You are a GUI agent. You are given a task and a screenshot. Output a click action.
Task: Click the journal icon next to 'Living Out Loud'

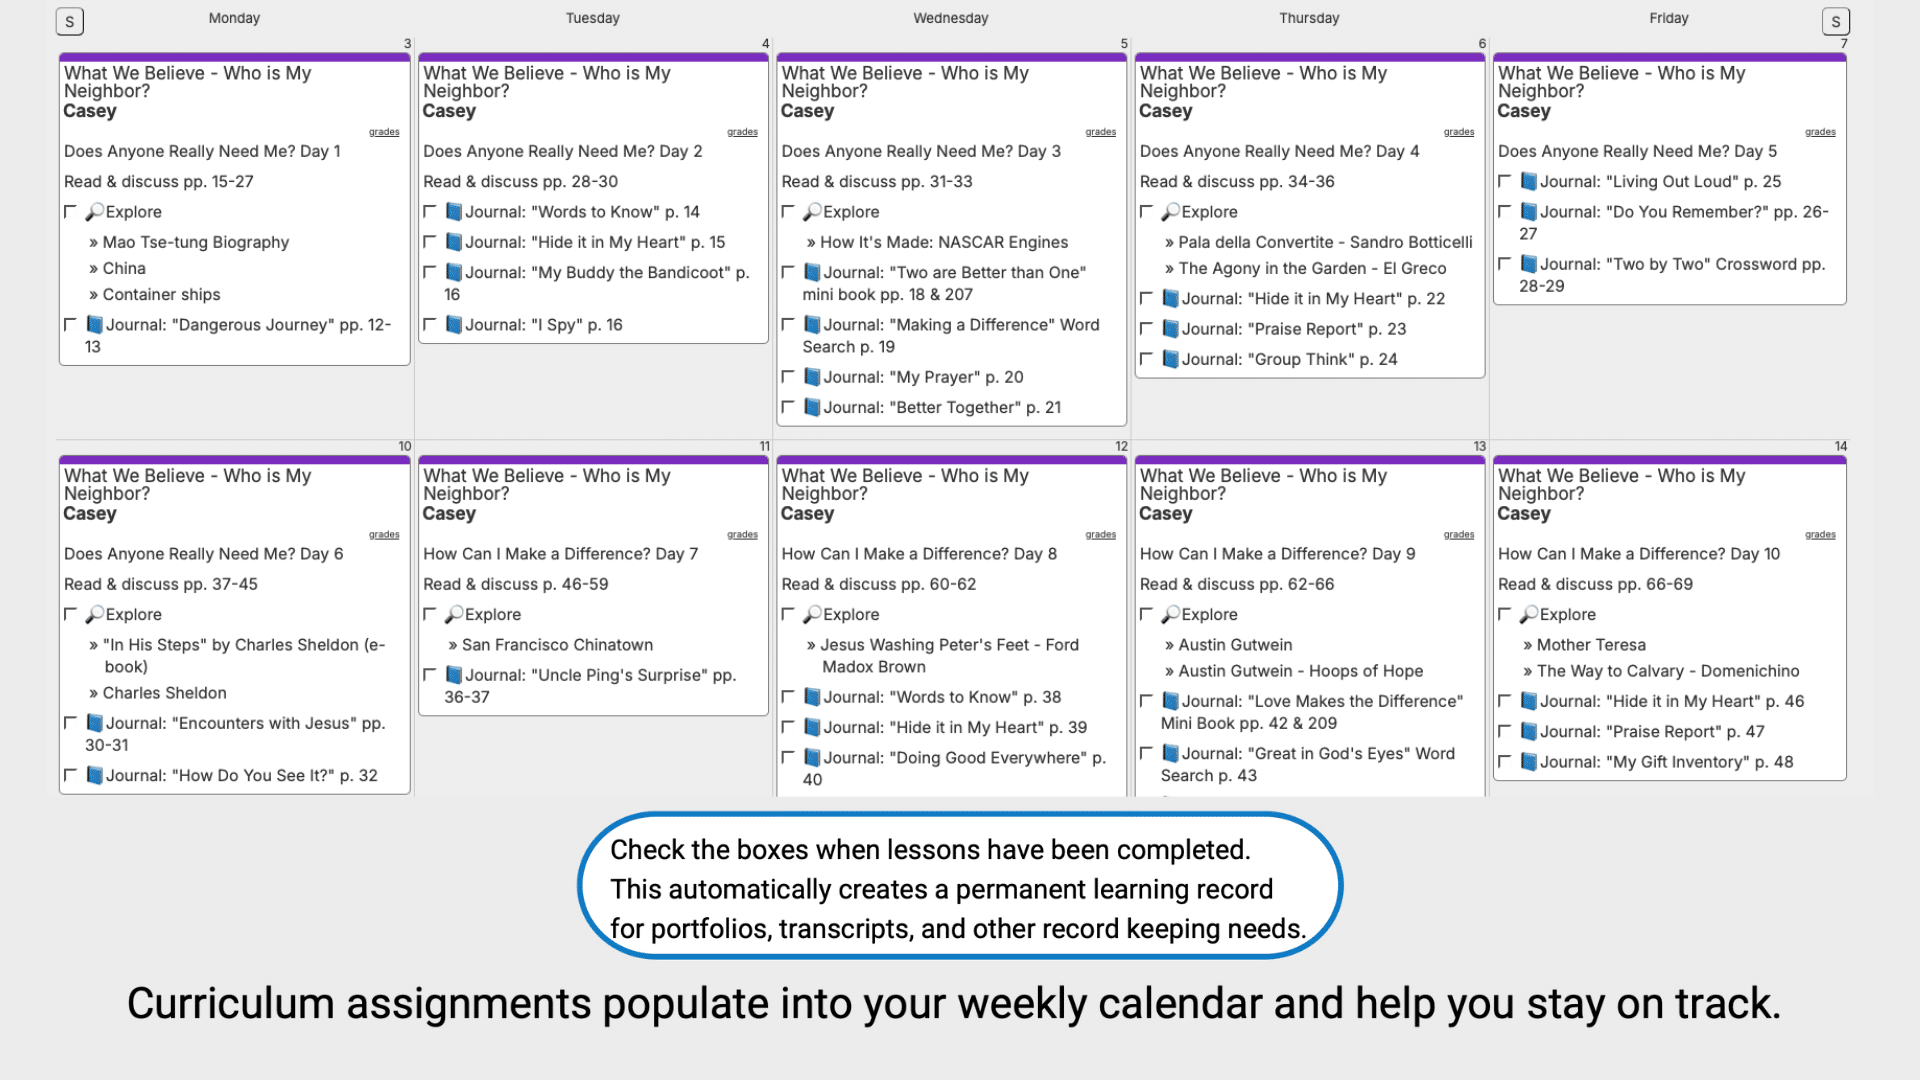pos(1529,181)
